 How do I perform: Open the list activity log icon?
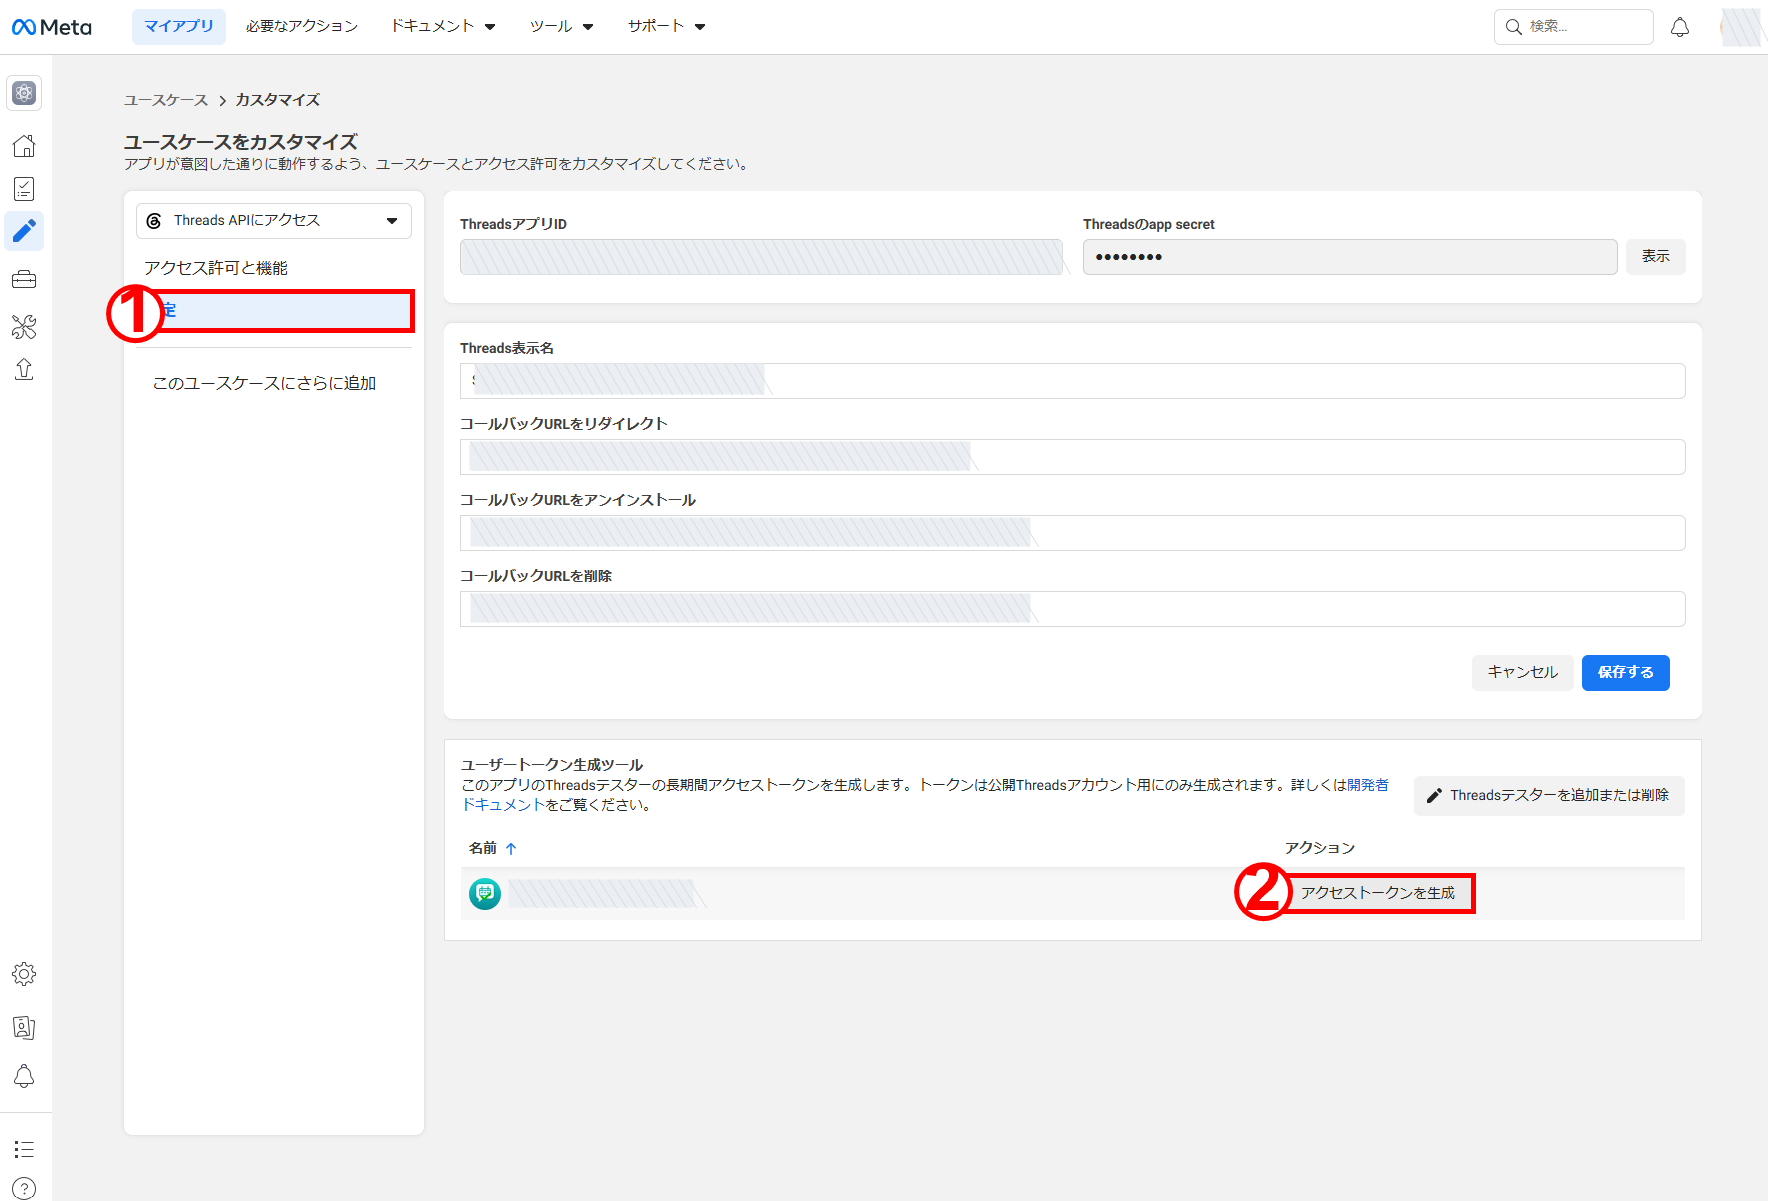pos(24,1149)
